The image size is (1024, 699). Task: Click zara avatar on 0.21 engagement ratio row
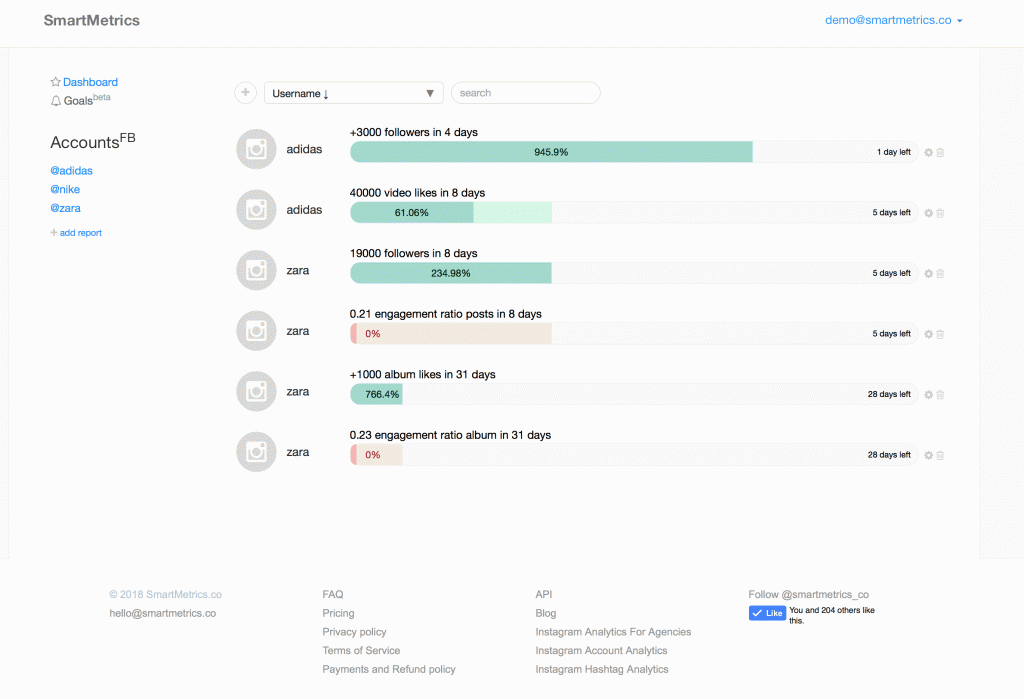coord(256,331)
